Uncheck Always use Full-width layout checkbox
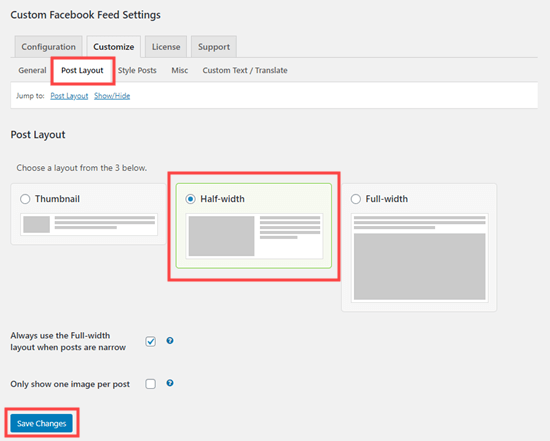 (150, 341)
